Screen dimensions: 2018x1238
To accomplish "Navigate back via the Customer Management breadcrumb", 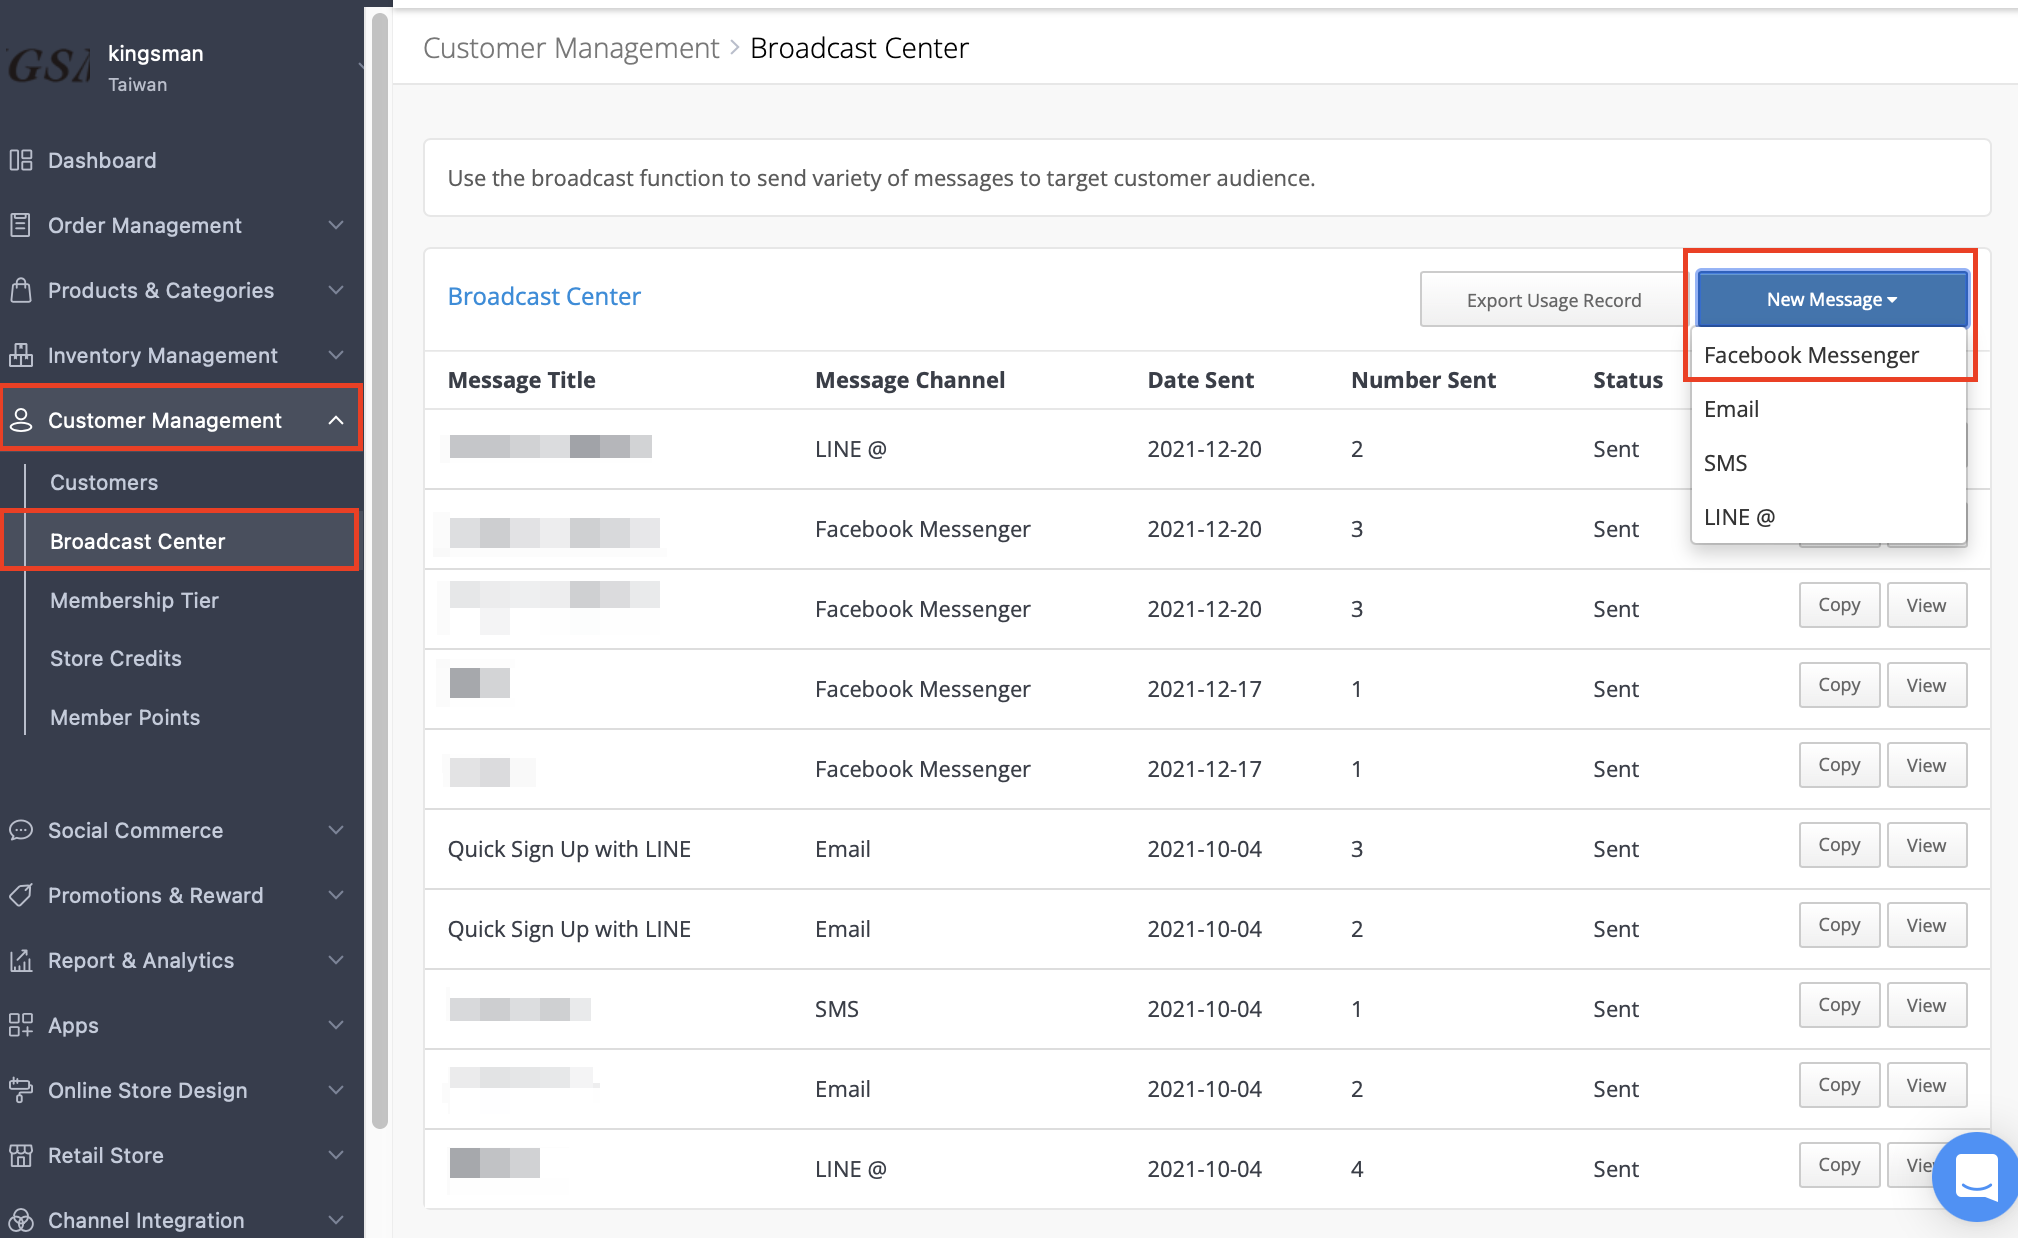I will (x=570, y=47).
